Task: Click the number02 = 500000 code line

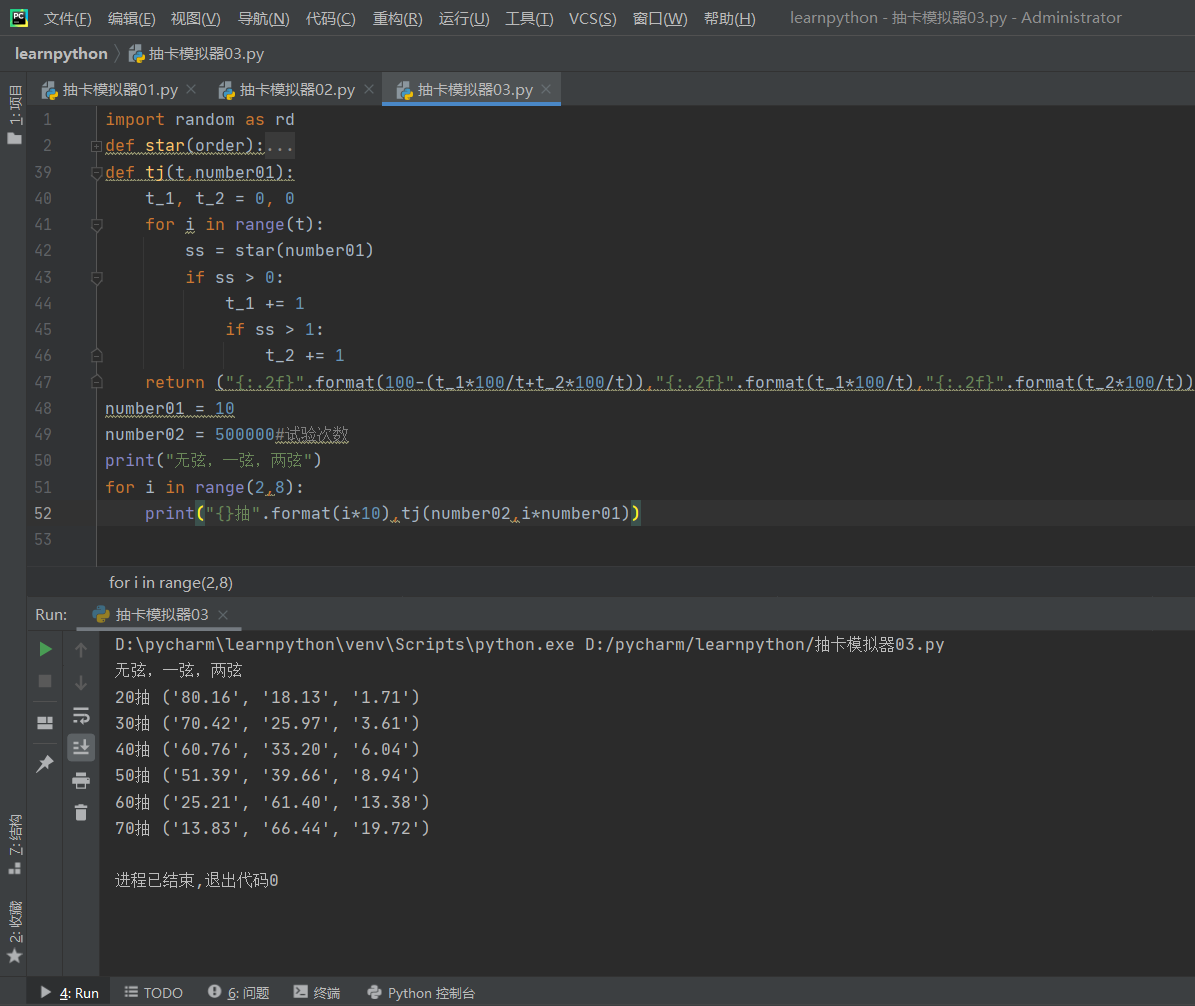Action: pyautogui.click(x=226, y=434)
